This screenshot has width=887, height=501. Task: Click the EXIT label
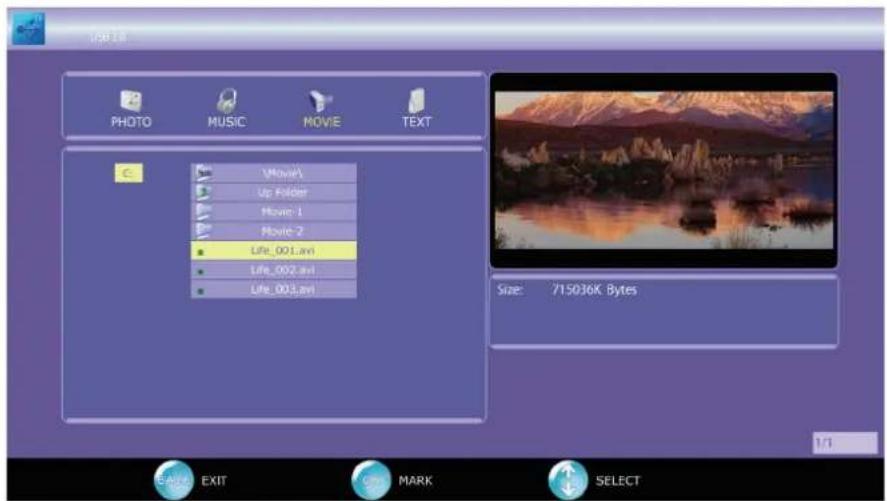coord(214,481)
